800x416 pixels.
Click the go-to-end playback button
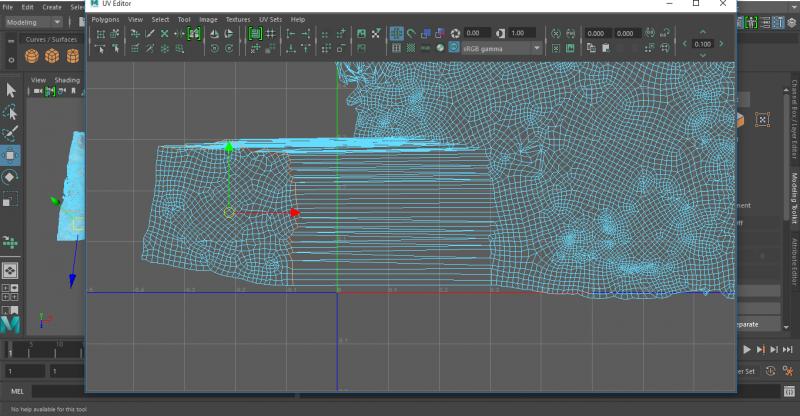(x=788, y=348)
